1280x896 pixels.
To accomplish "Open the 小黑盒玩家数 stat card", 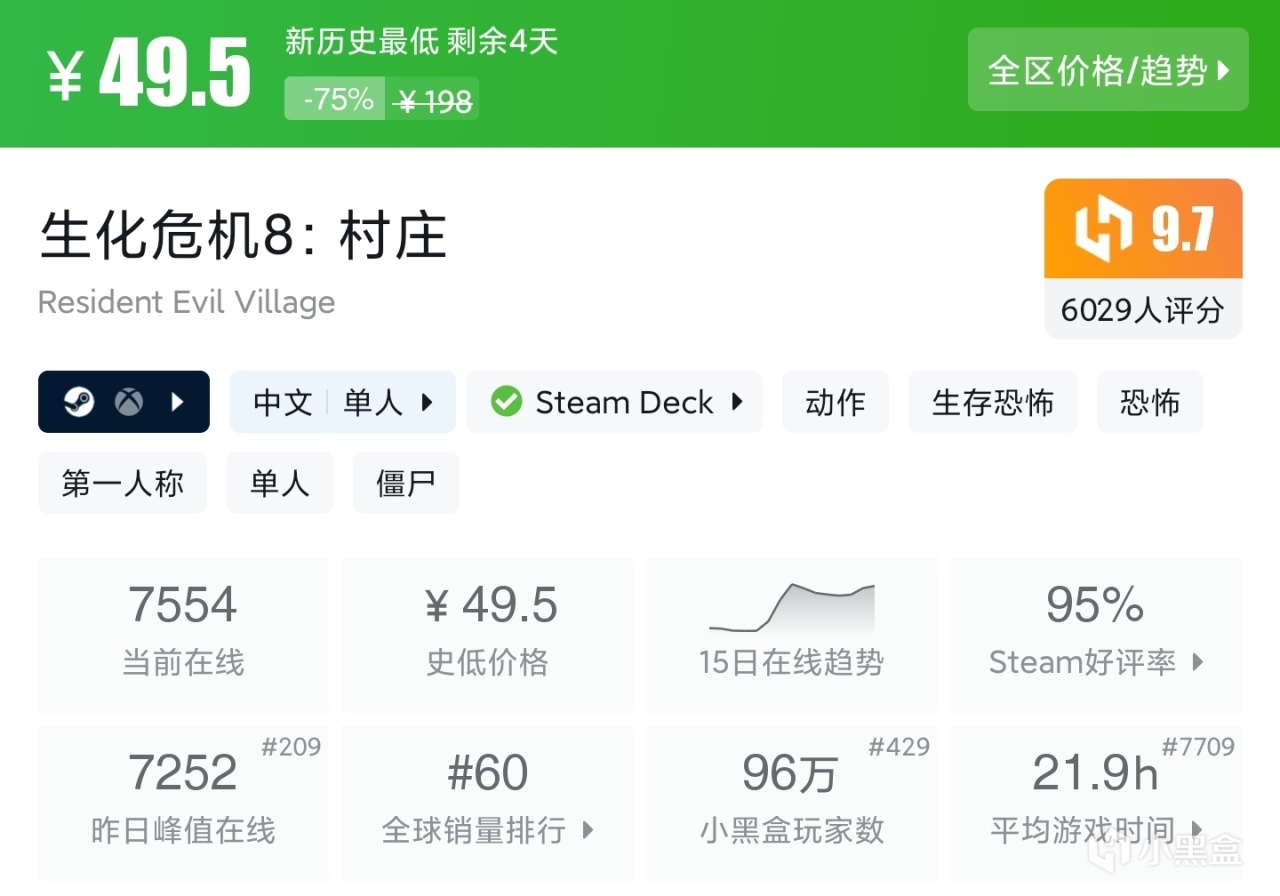I will pyautogui.click(x=791, y=802).
